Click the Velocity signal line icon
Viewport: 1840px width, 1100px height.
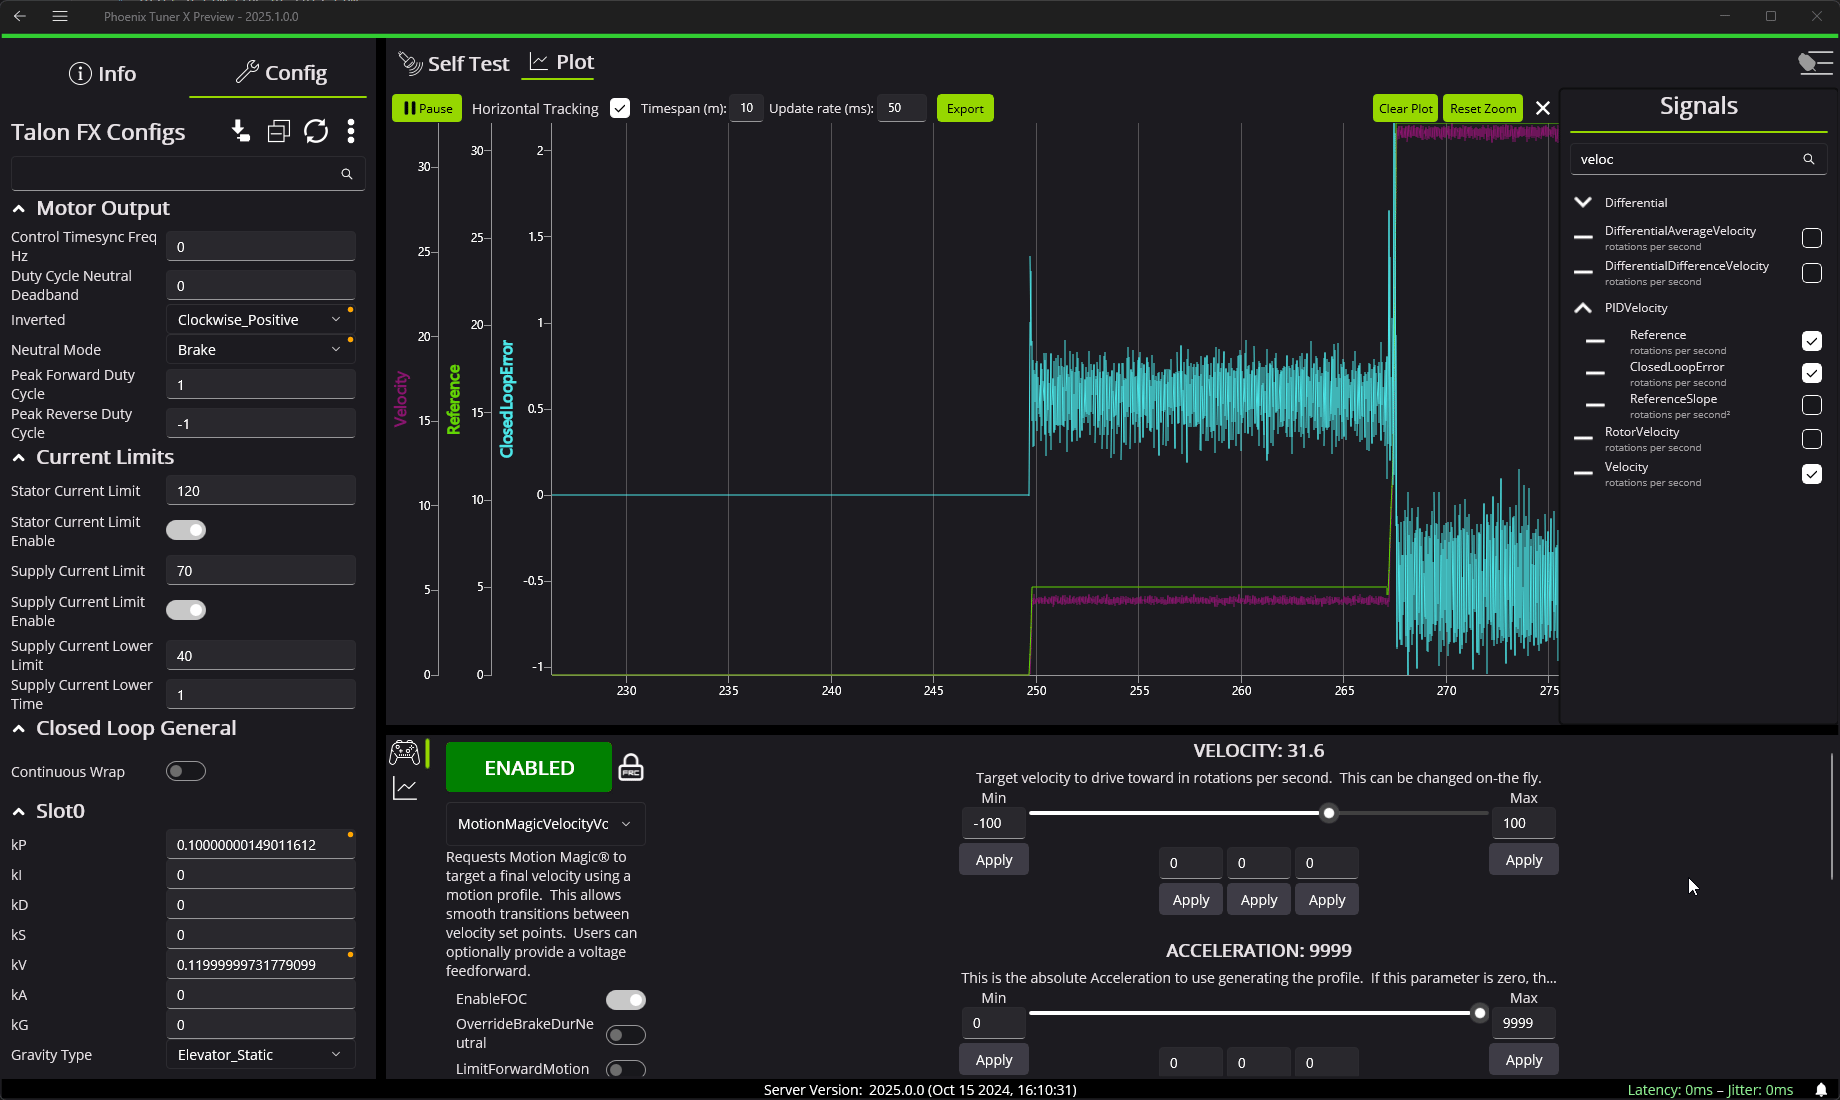pyautogui.click(x=1583, y=473)
